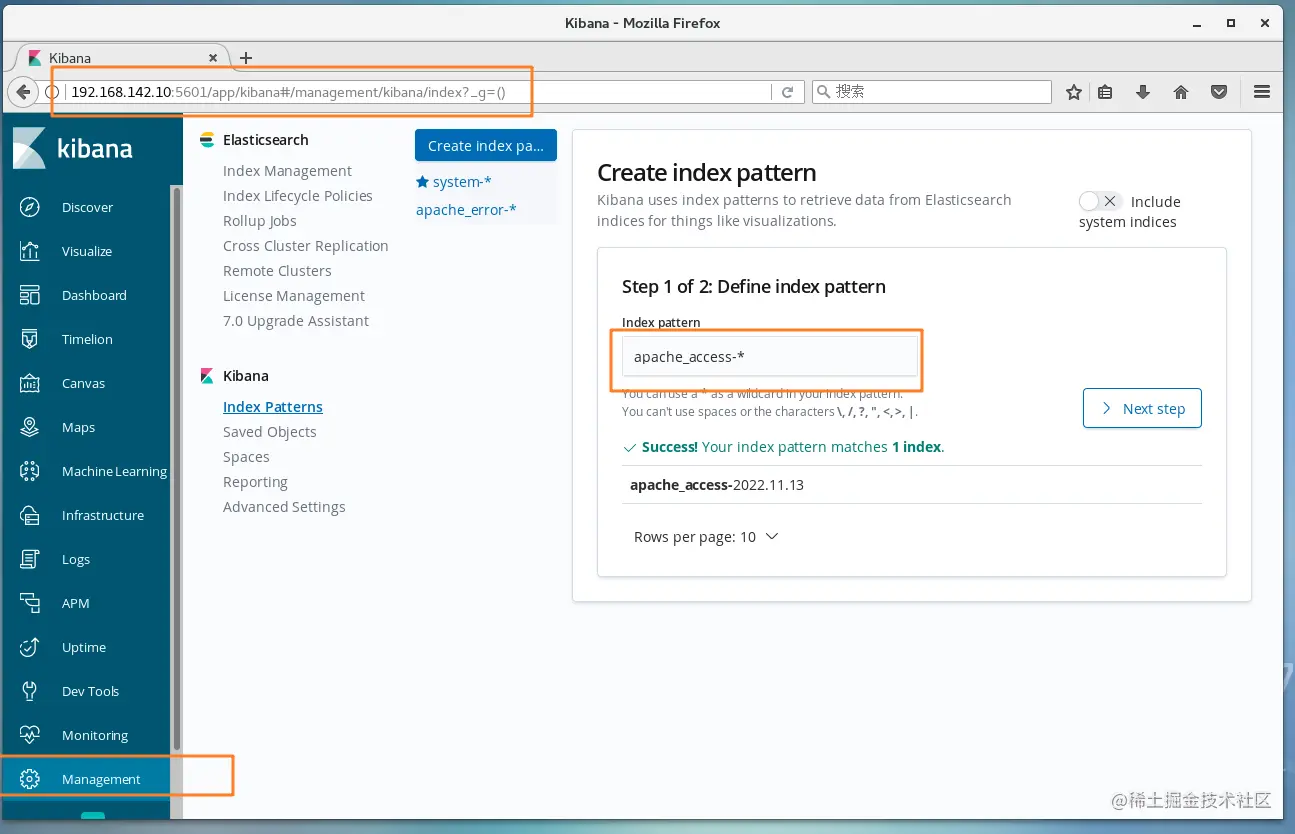This screenshot has width=1295, height=834.
Task: Focus the Index pattern input field
Action: coord(769,357)
